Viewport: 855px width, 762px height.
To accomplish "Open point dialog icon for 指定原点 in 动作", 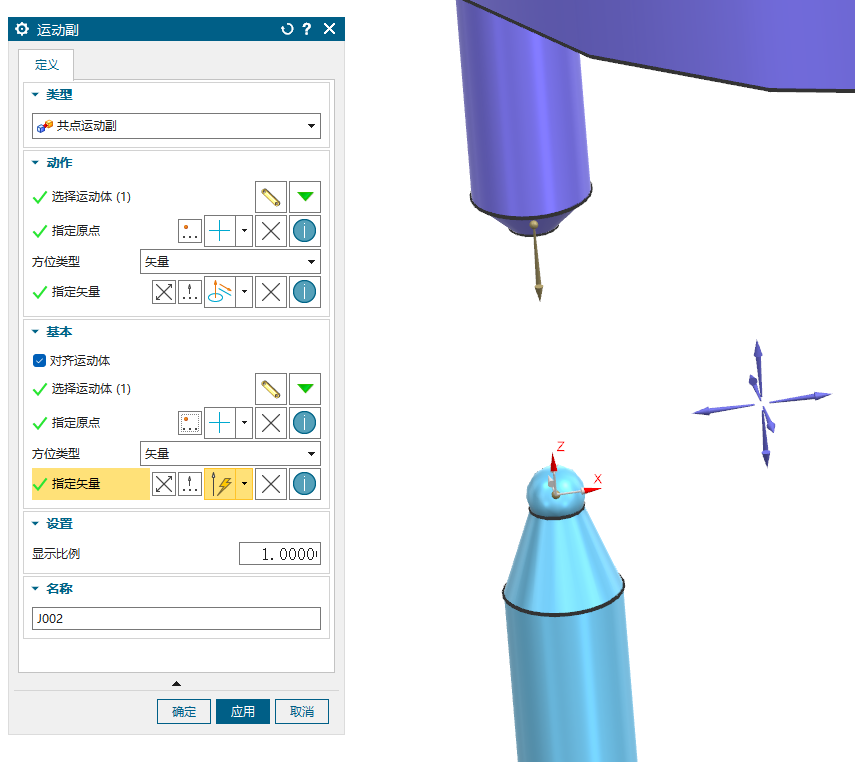I will click(x=190, y=232).
